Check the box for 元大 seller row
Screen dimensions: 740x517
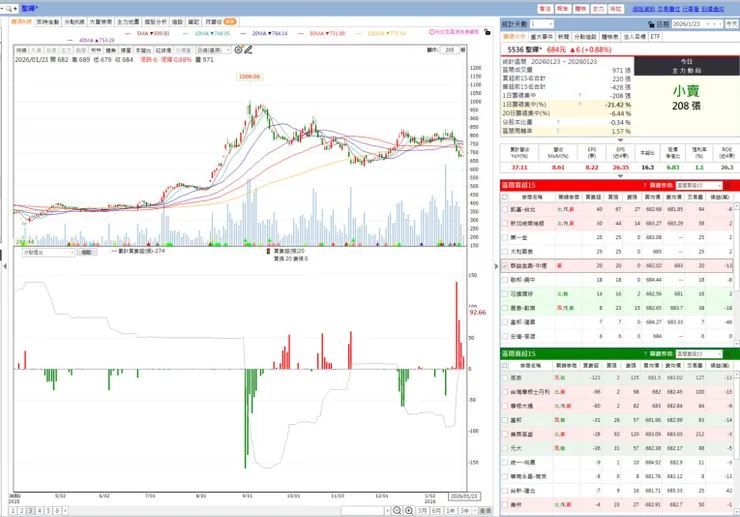tap(505, 448)
